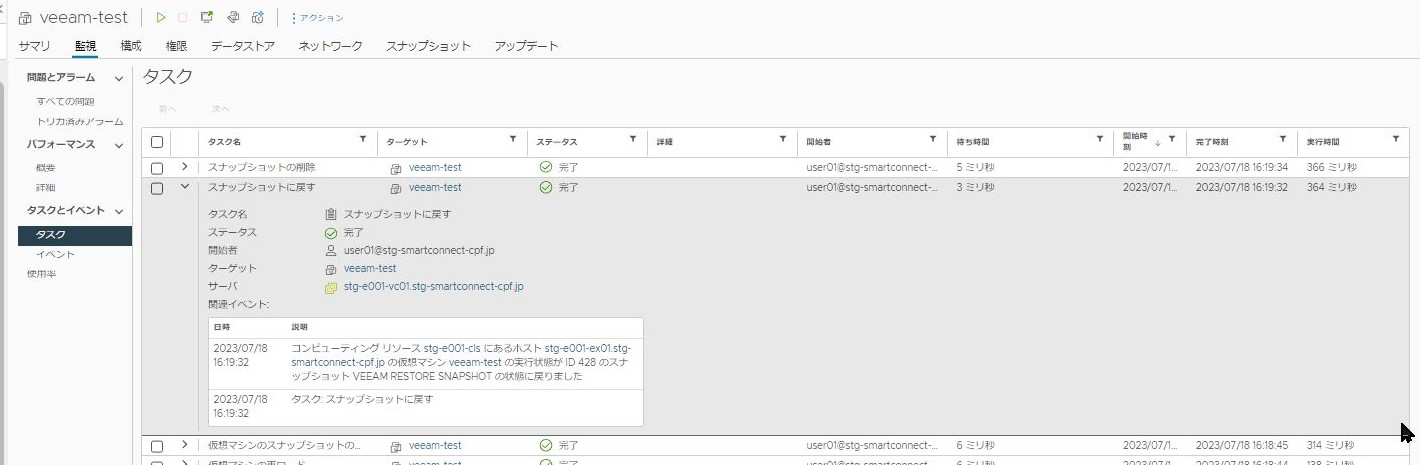Screen dimensions: 1420x465
Task: Check the スナップショットの削除 row checkbox
Action: click(157, 168)
